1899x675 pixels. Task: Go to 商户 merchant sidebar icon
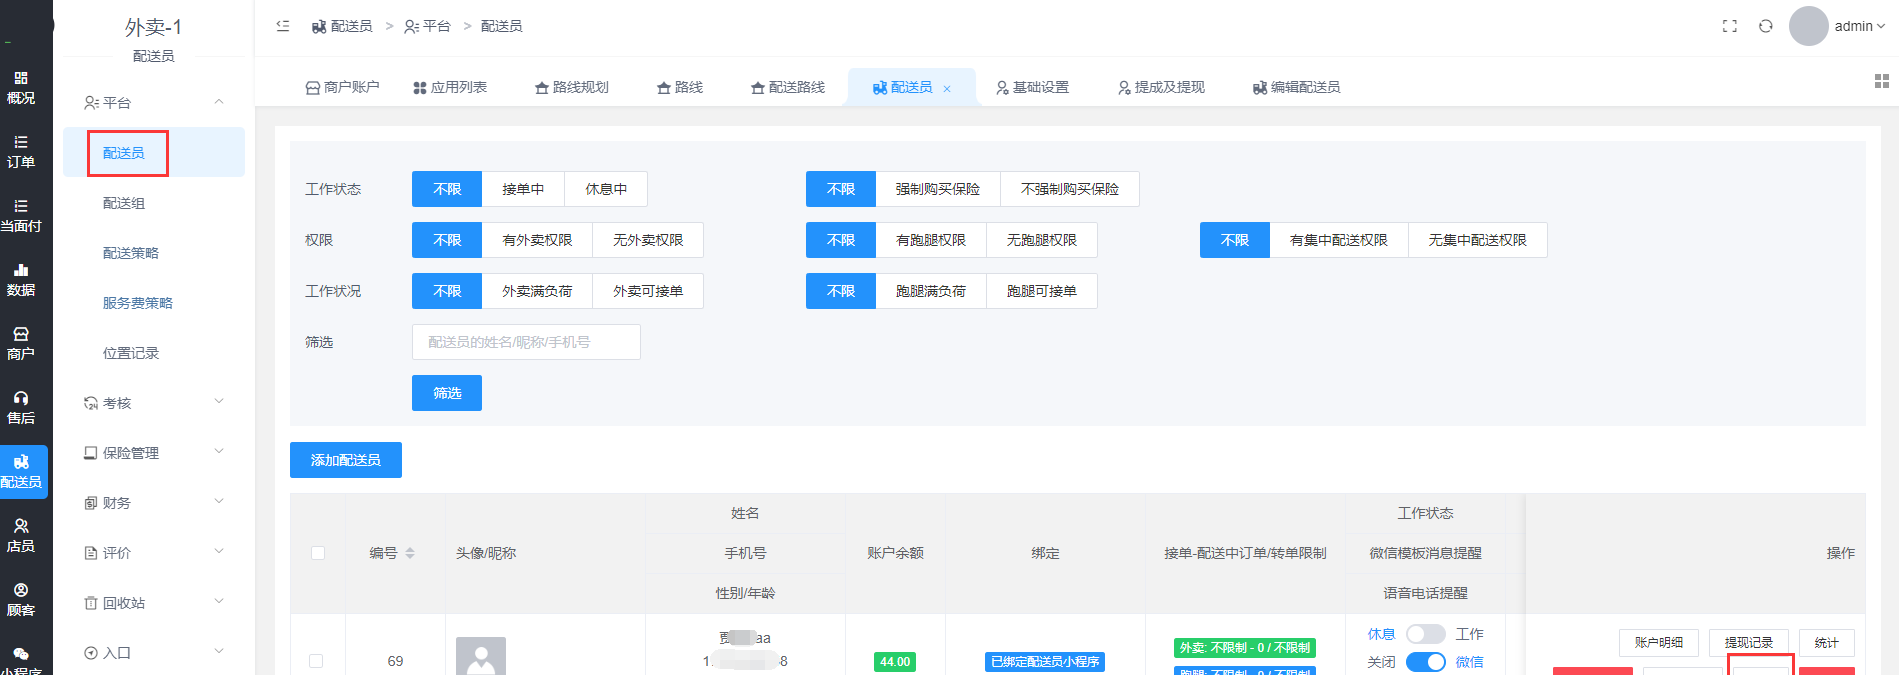click(x=21, y=344)
